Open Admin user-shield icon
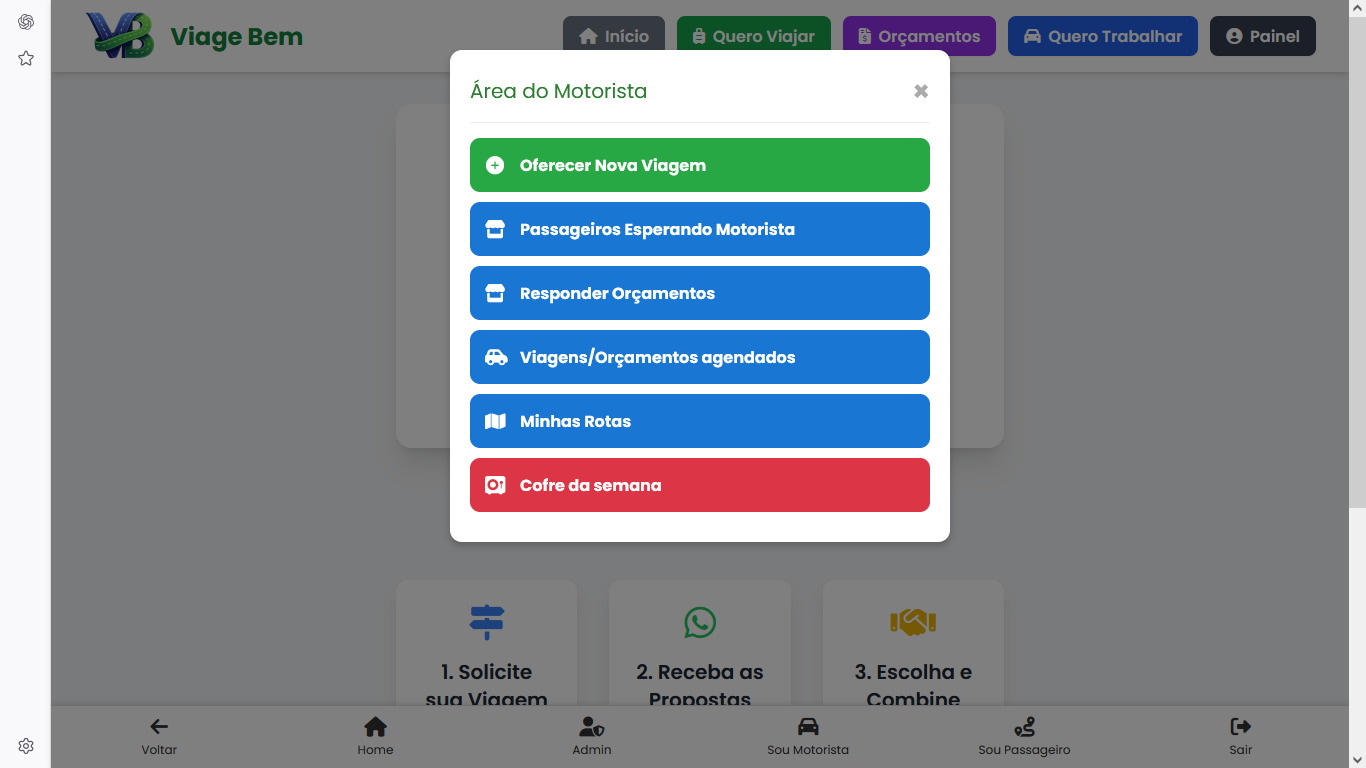The width and height of the screenshot is (1366, 768). point(592,727)
